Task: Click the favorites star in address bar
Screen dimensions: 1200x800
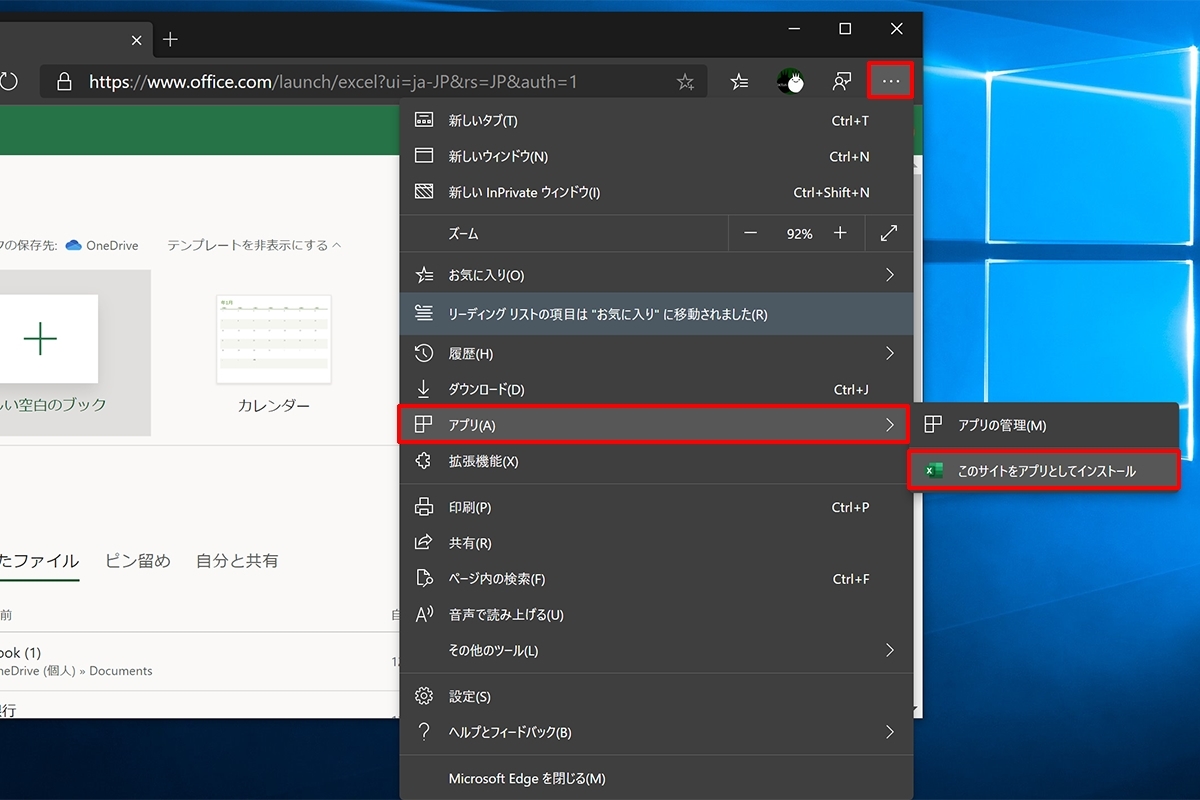Action: tap(685, 82)
